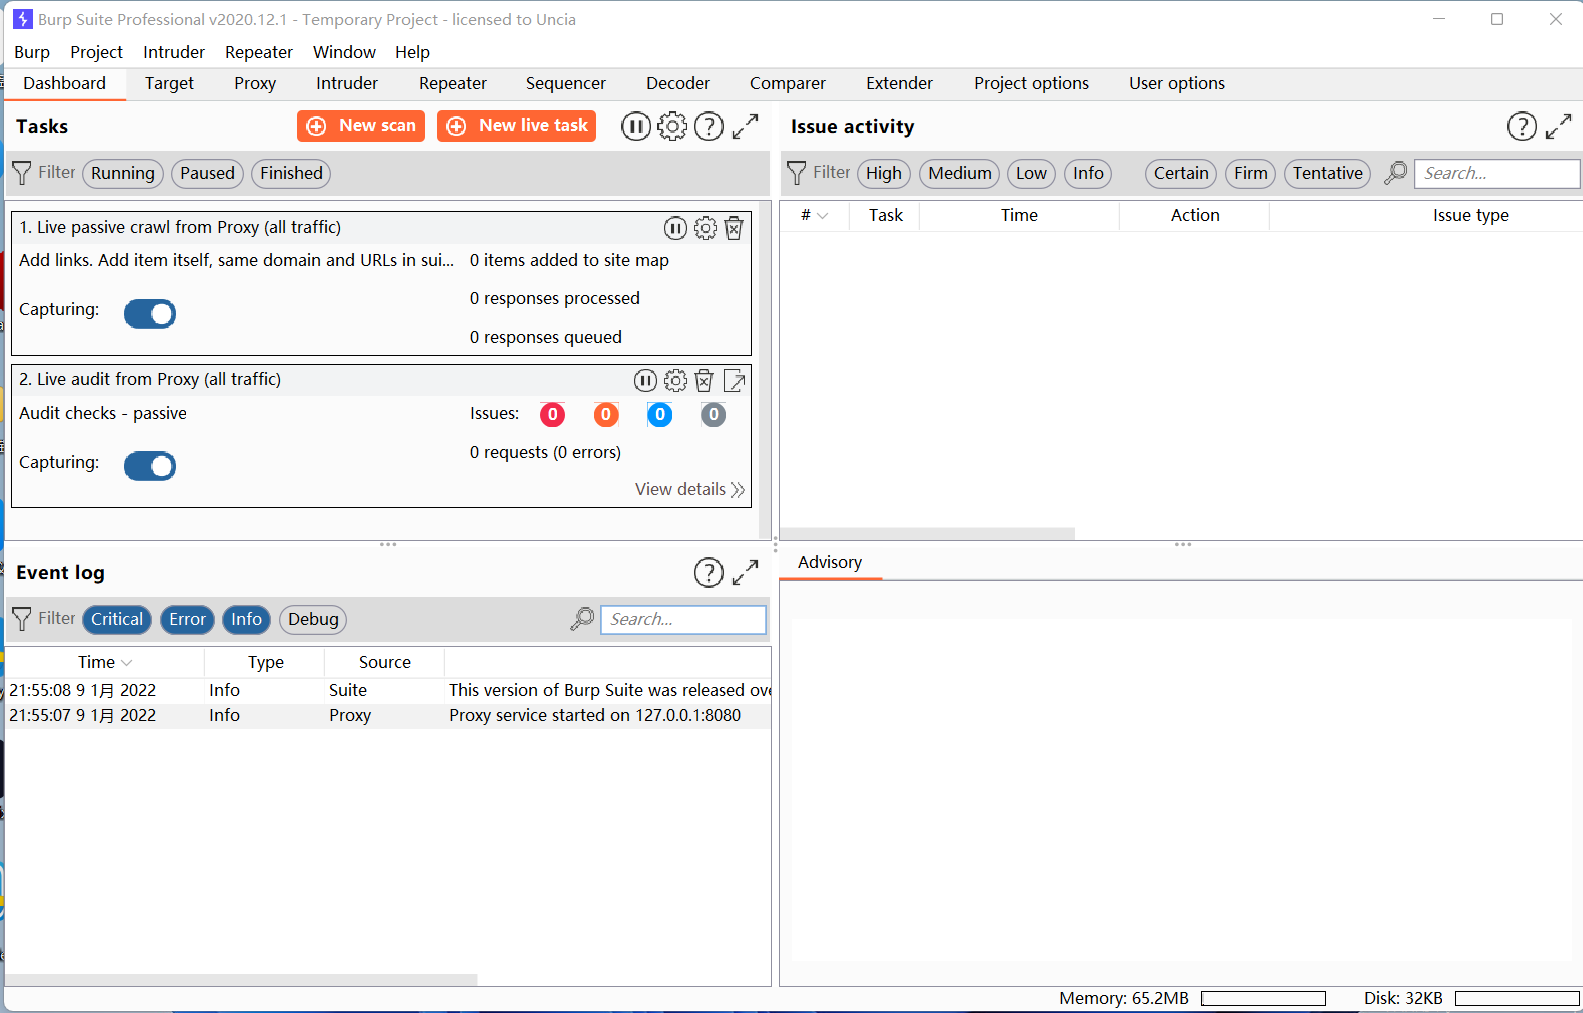Toggle the Certain confidence filter
1583x1013 pixels.
click(1181, 173)
